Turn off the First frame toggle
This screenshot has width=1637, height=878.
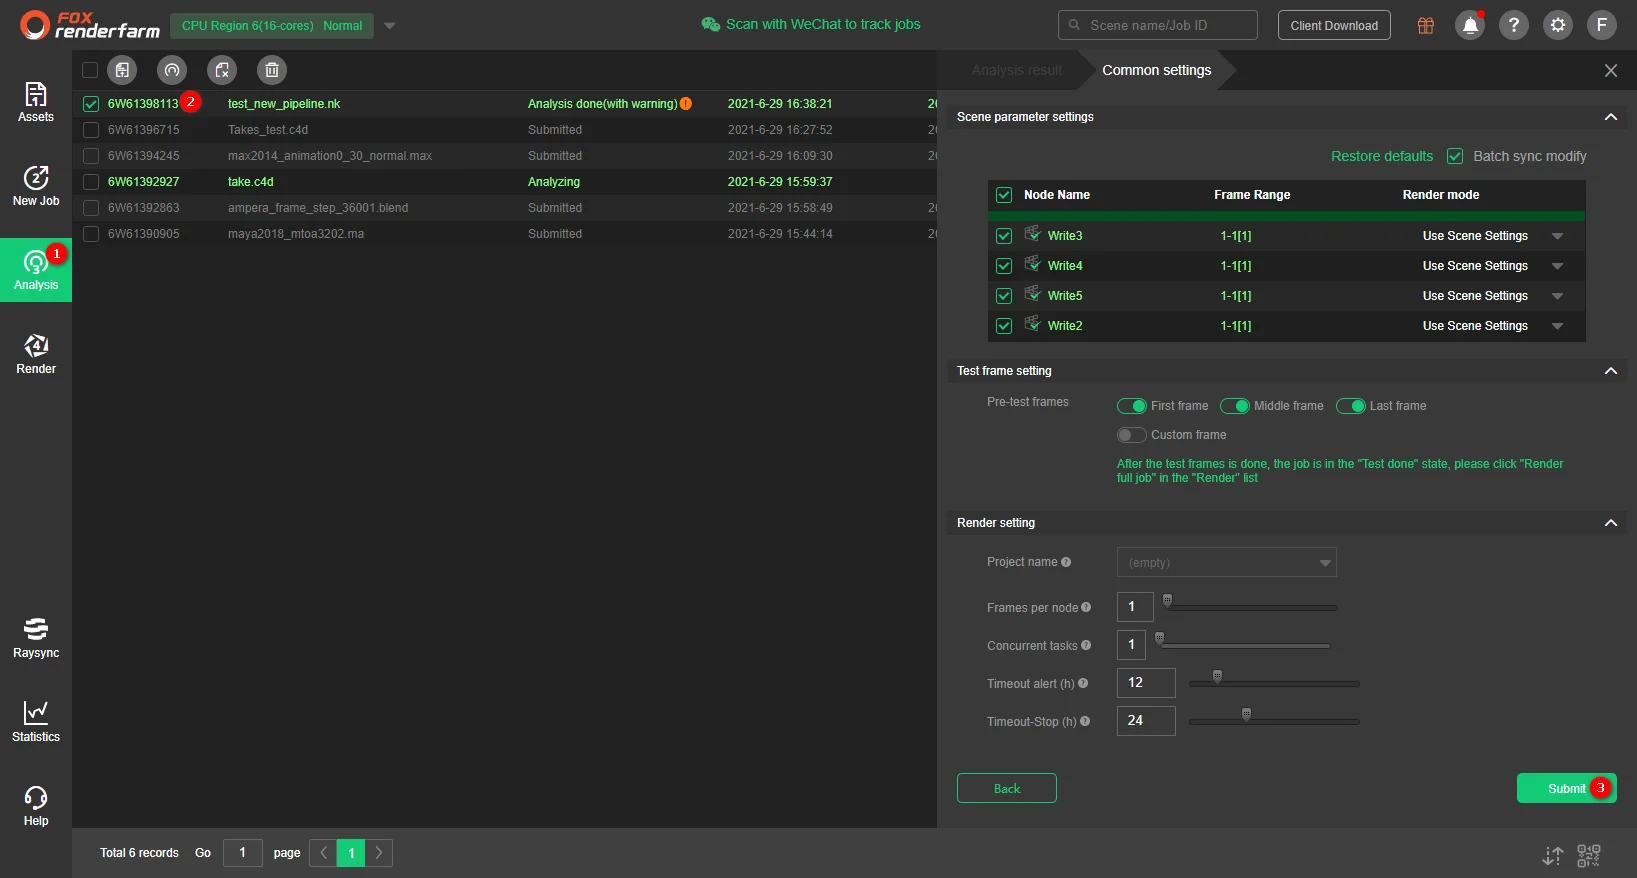tap(1132, 406)
